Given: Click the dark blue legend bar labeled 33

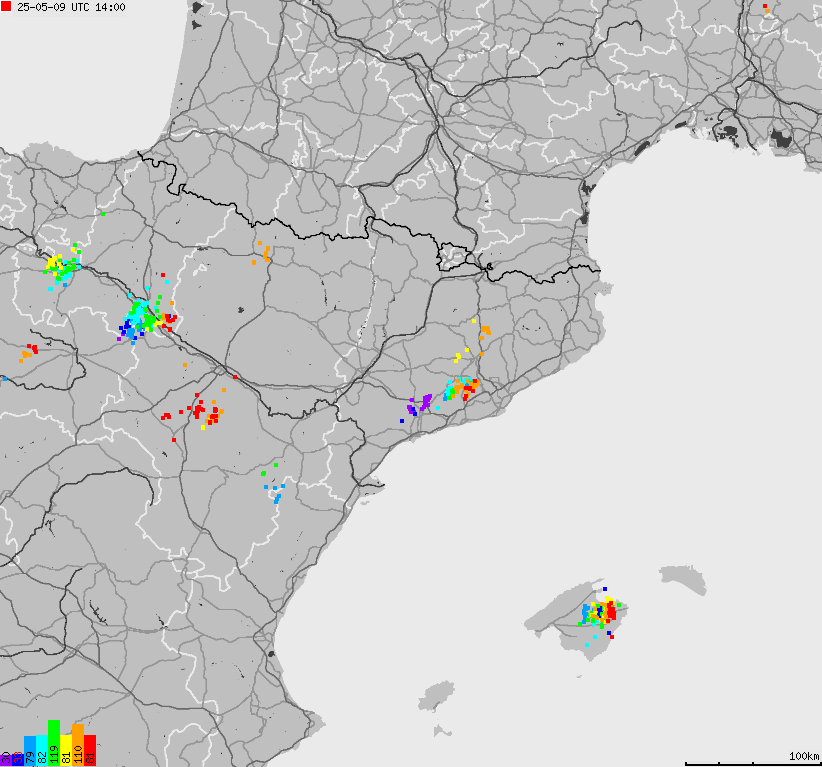Looking at the screenshot, I should [17, 759].
